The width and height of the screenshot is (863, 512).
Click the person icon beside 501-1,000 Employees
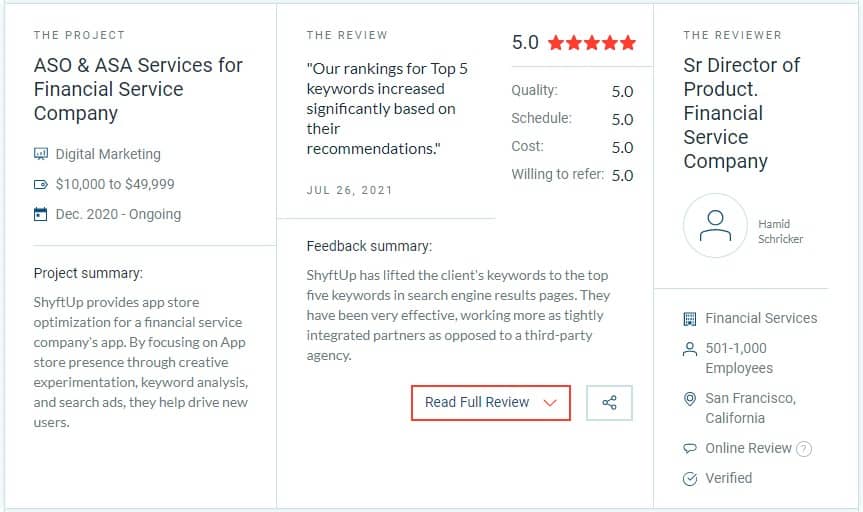[690, 349]
